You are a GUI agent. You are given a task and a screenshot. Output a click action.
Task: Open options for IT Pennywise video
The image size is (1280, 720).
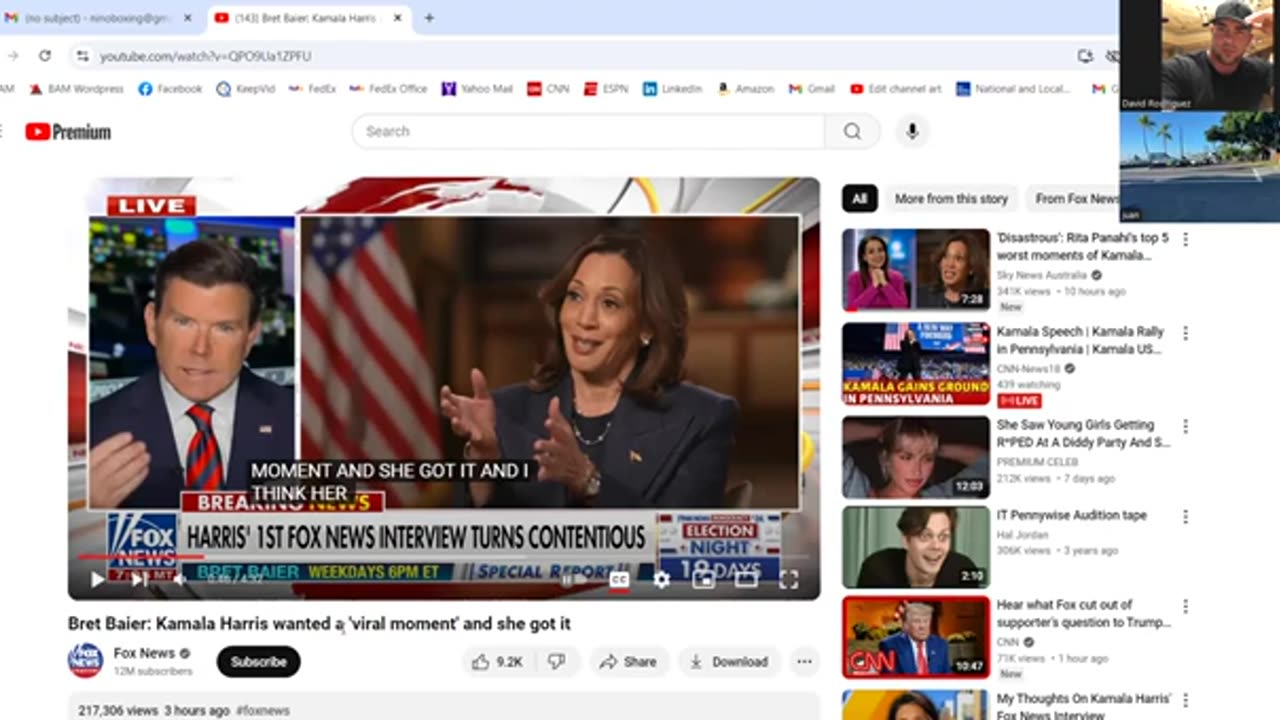pos(1186,517)
